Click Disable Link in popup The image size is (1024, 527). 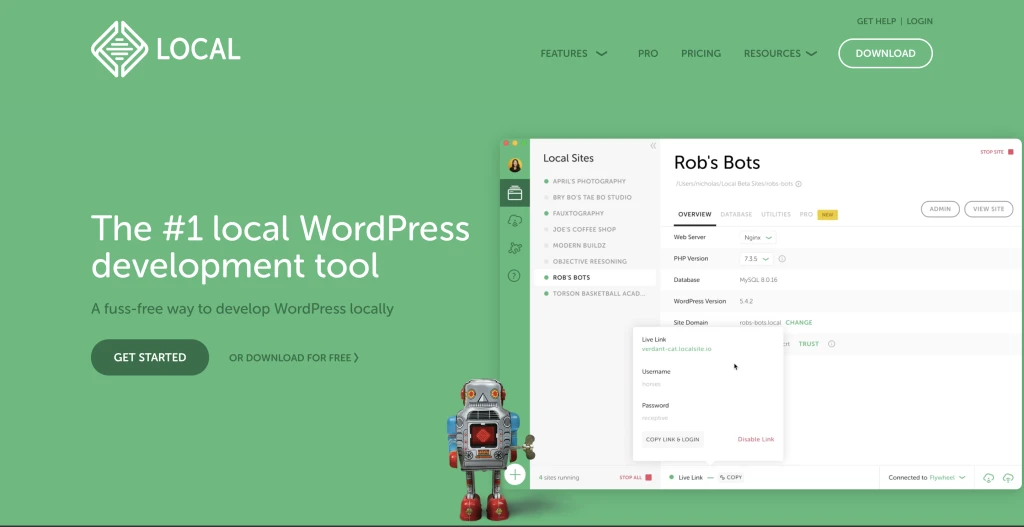click(x=755, y=439)
